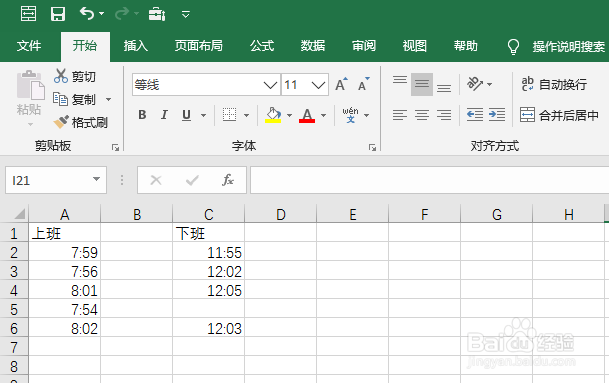The image size is (609, 383).
Task: Click the 操作说明搜索 lightbulb search box
Action: (x=557, y=47)
